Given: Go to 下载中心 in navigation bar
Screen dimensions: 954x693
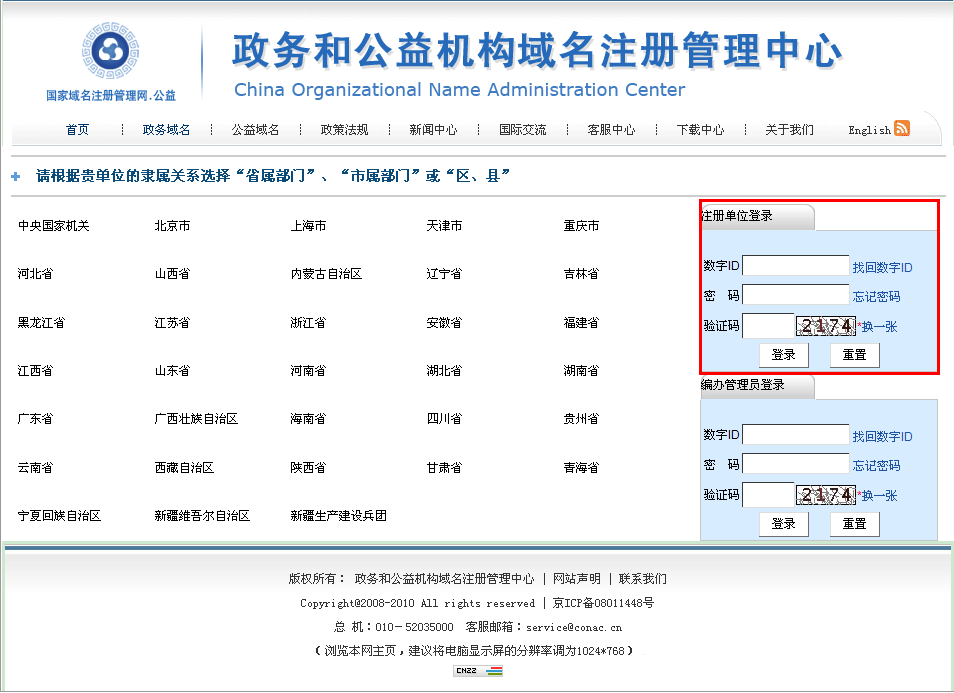Looking at the screenshot, I should pos(700,130).
